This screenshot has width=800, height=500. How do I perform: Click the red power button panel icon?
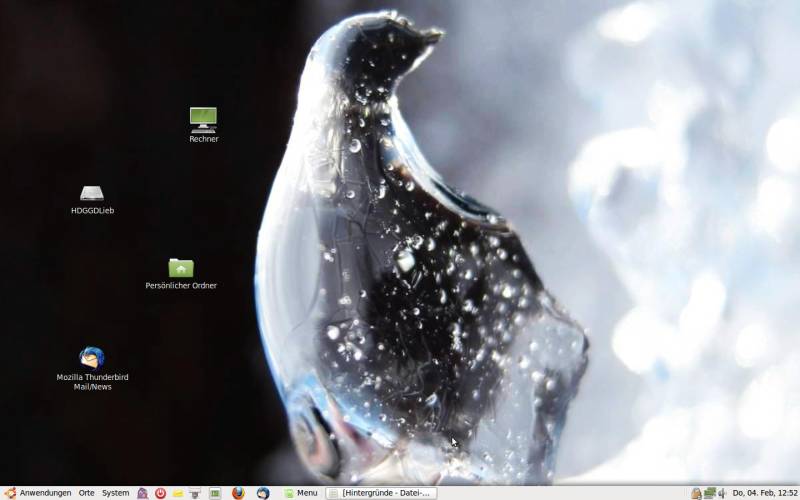point(160,493)
